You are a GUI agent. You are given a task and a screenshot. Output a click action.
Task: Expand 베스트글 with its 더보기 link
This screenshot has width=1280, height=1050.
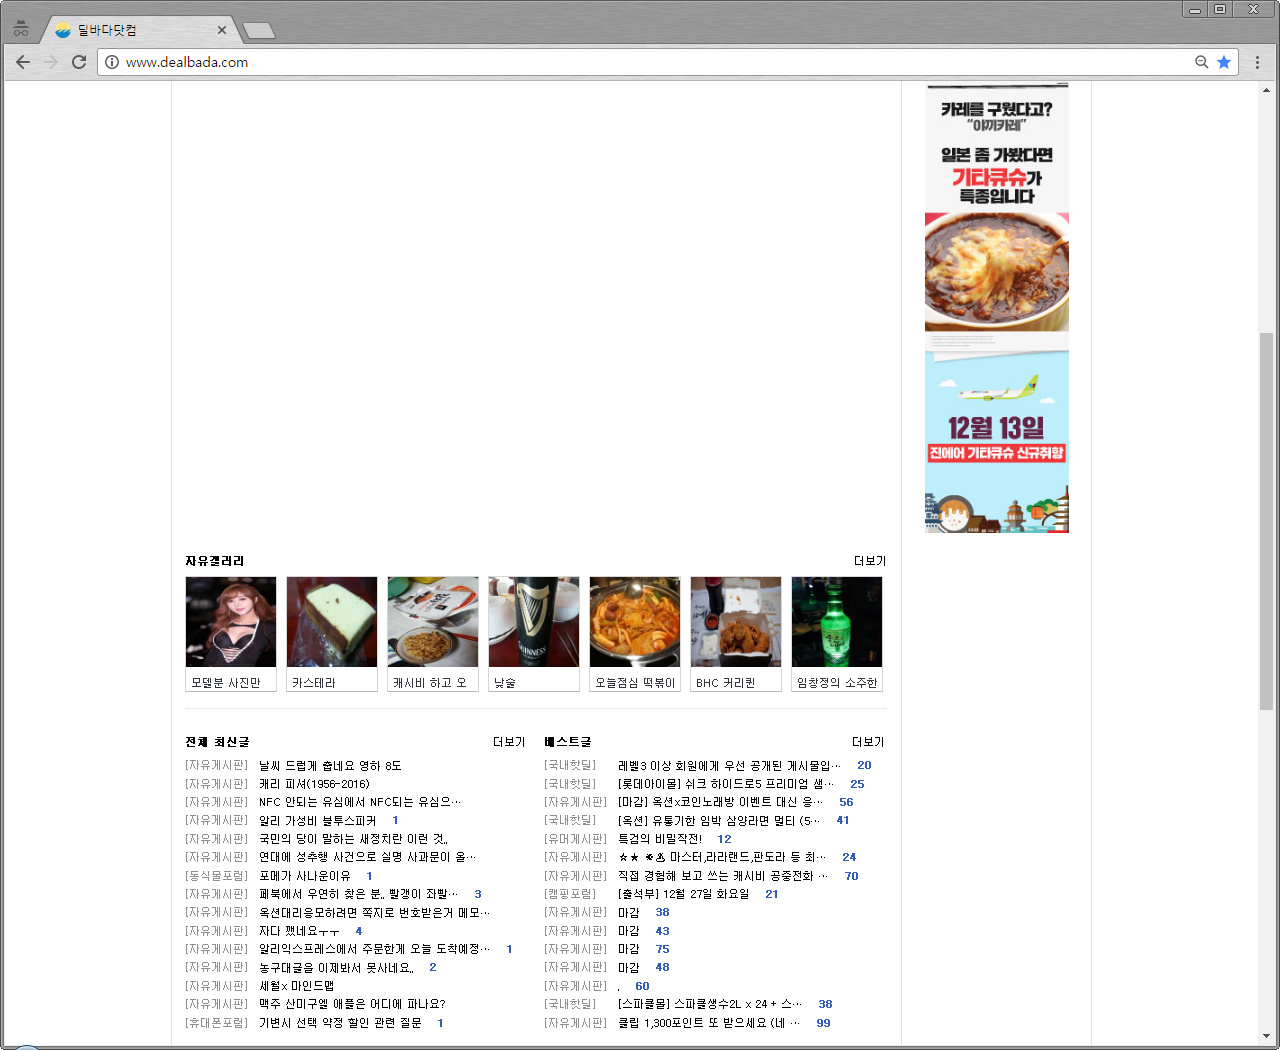click(867, 742)
